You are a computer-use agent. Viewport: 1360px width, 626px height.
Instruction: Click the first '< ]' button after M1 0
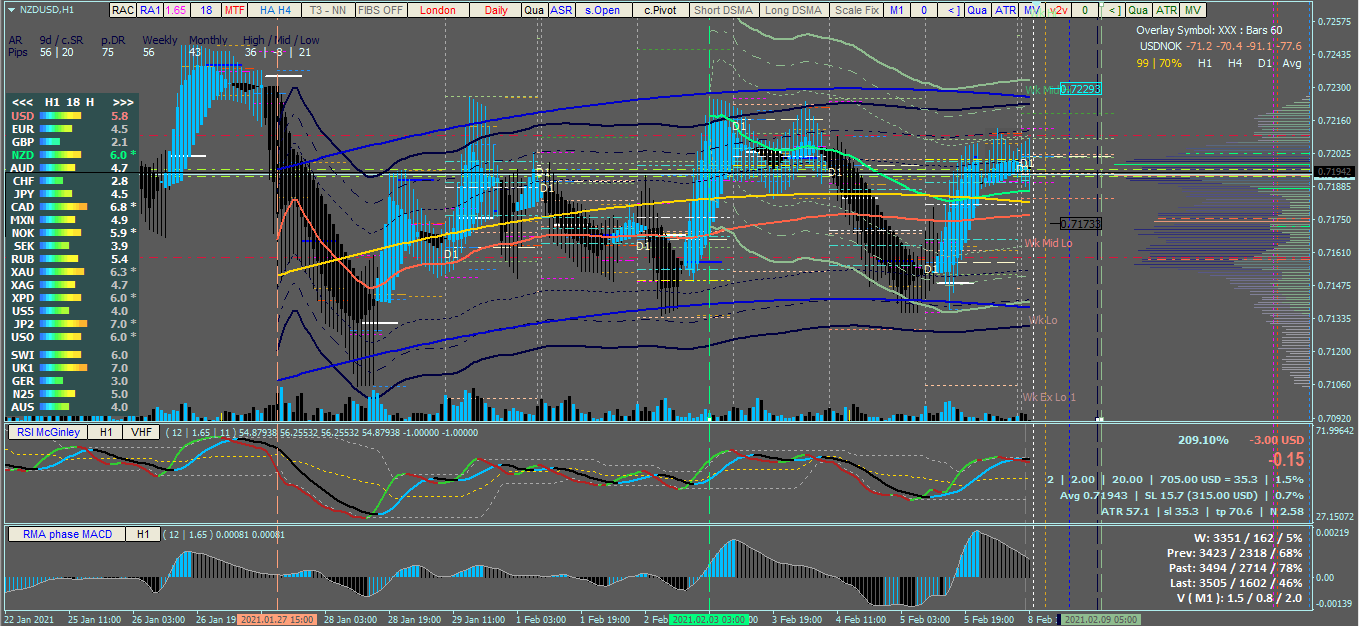[953, 10]
